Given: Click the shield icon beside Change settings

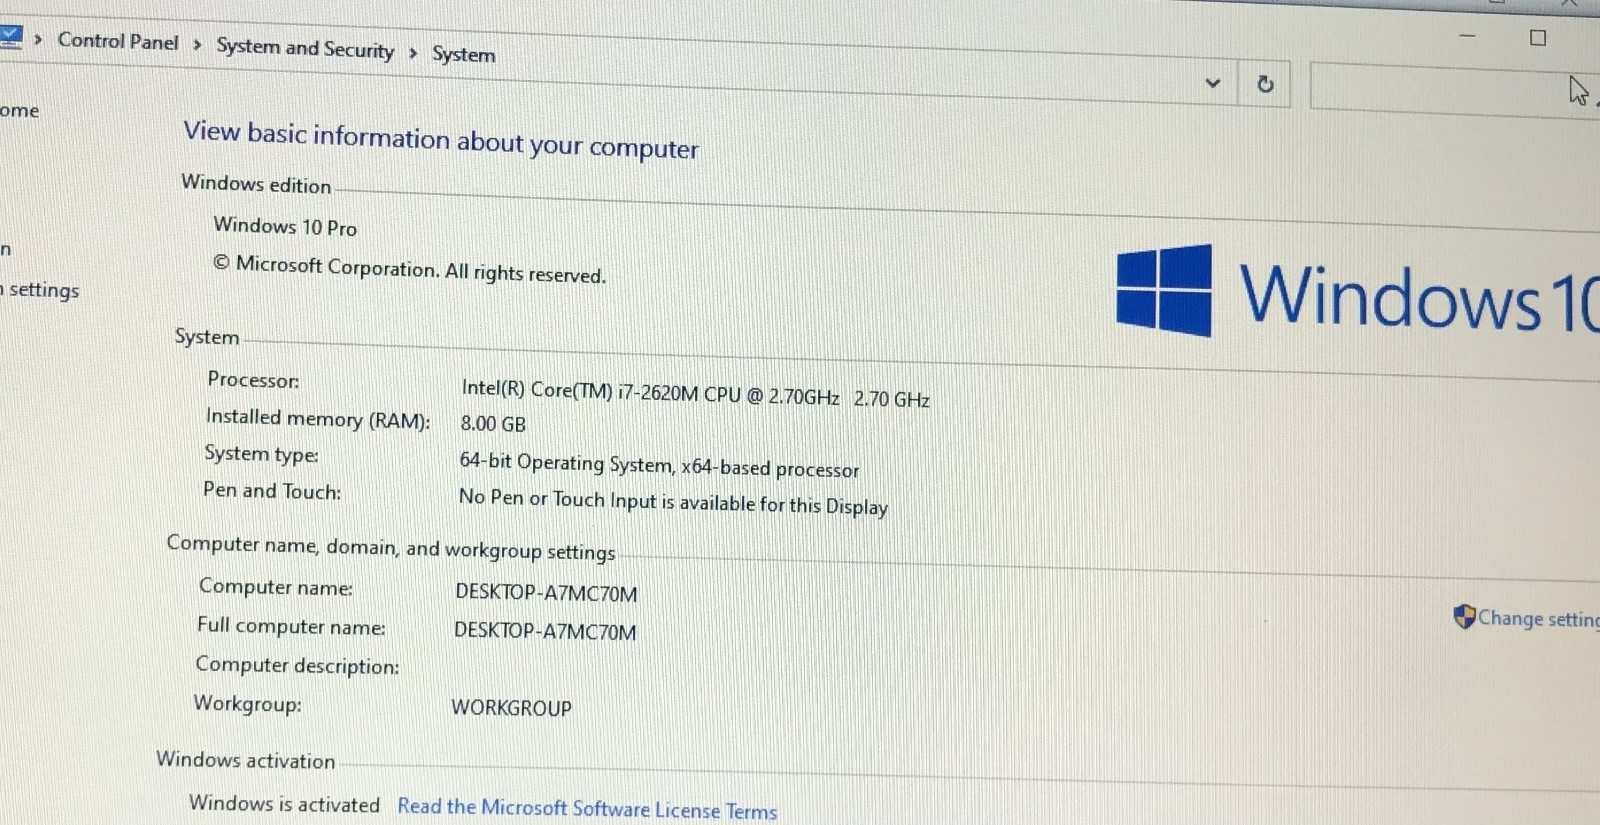Looking at the screenshot, I should [x=1464, y=616].
